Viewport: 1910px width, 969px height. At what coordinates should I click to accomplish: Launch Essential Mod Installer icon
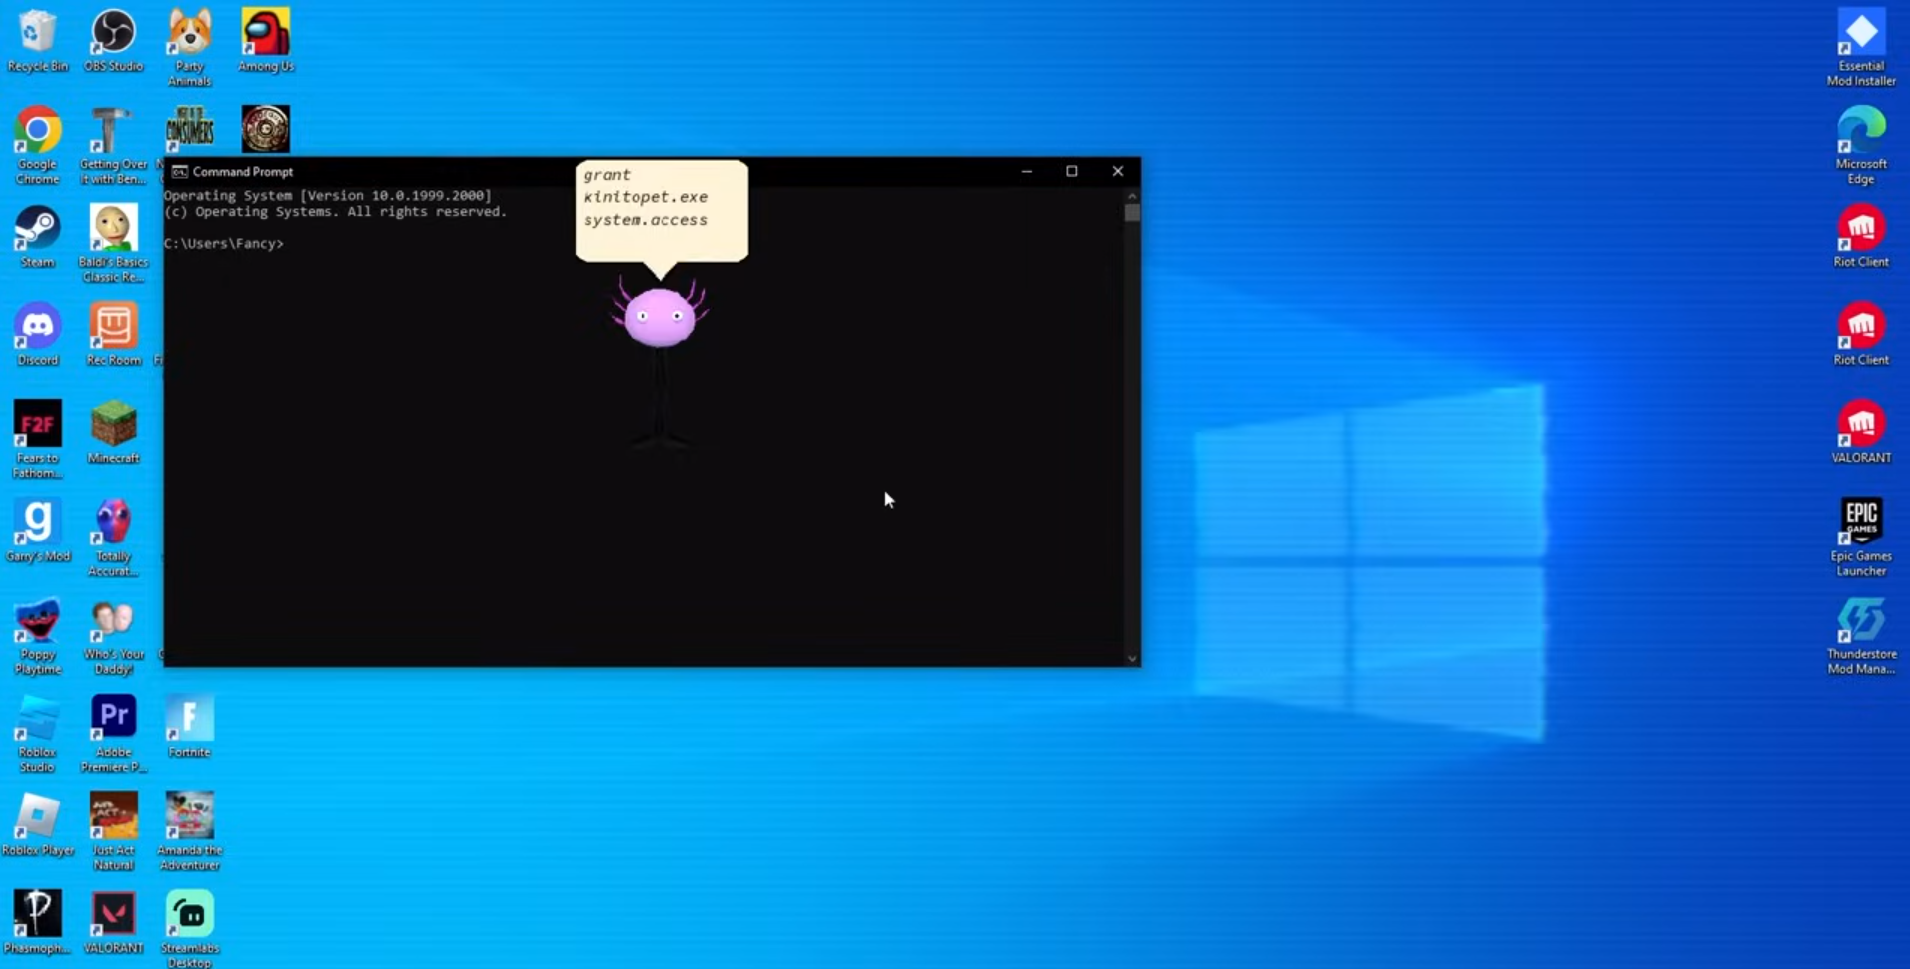(1861, 47)
